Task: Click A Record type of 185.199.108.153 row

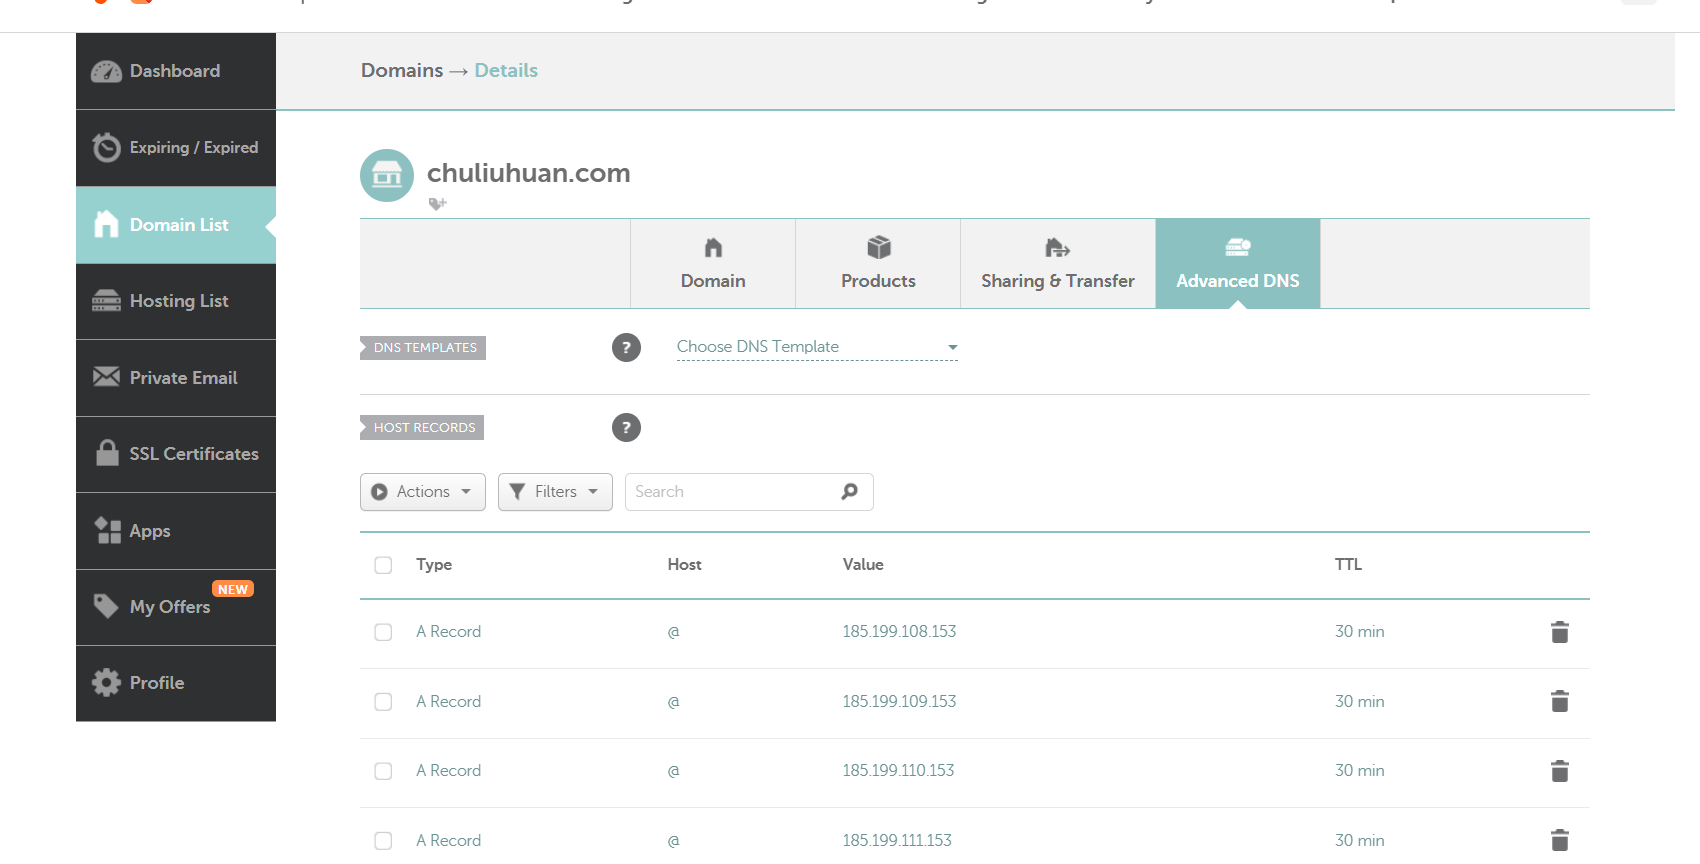Action: tap(449, 632)
